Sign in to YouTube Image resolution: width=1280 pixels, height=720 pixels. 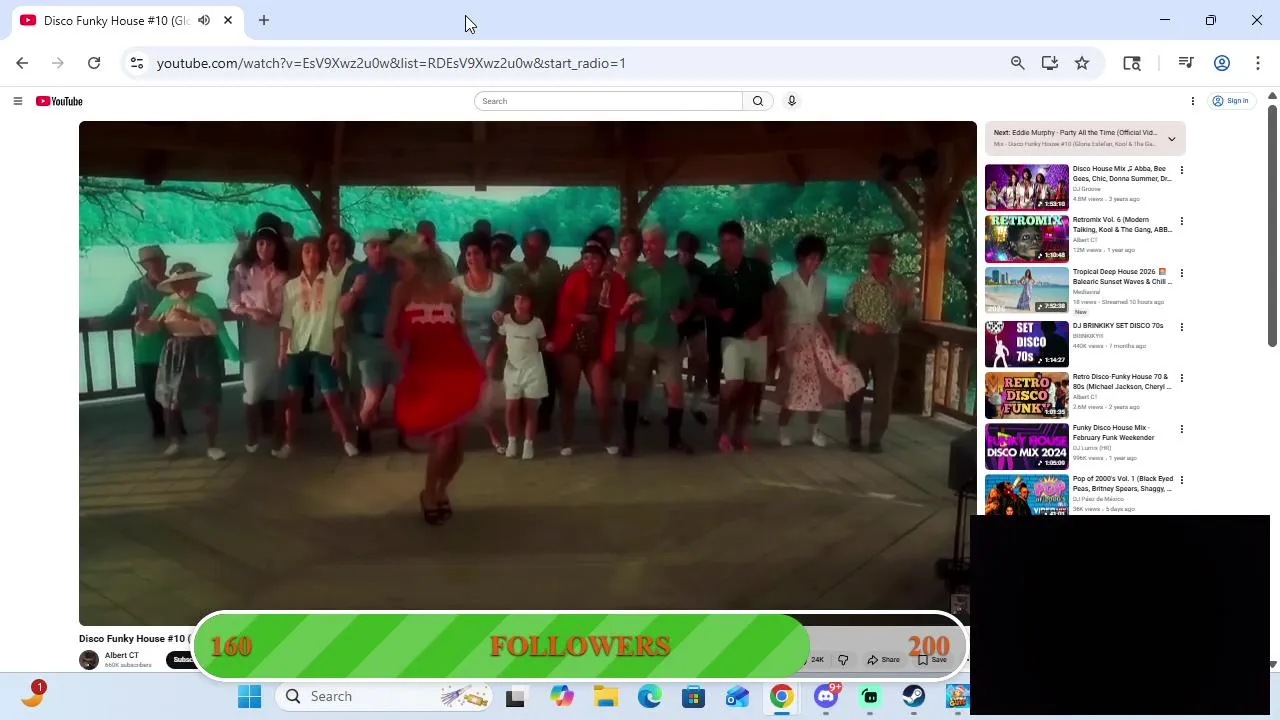pos(1231,101)
